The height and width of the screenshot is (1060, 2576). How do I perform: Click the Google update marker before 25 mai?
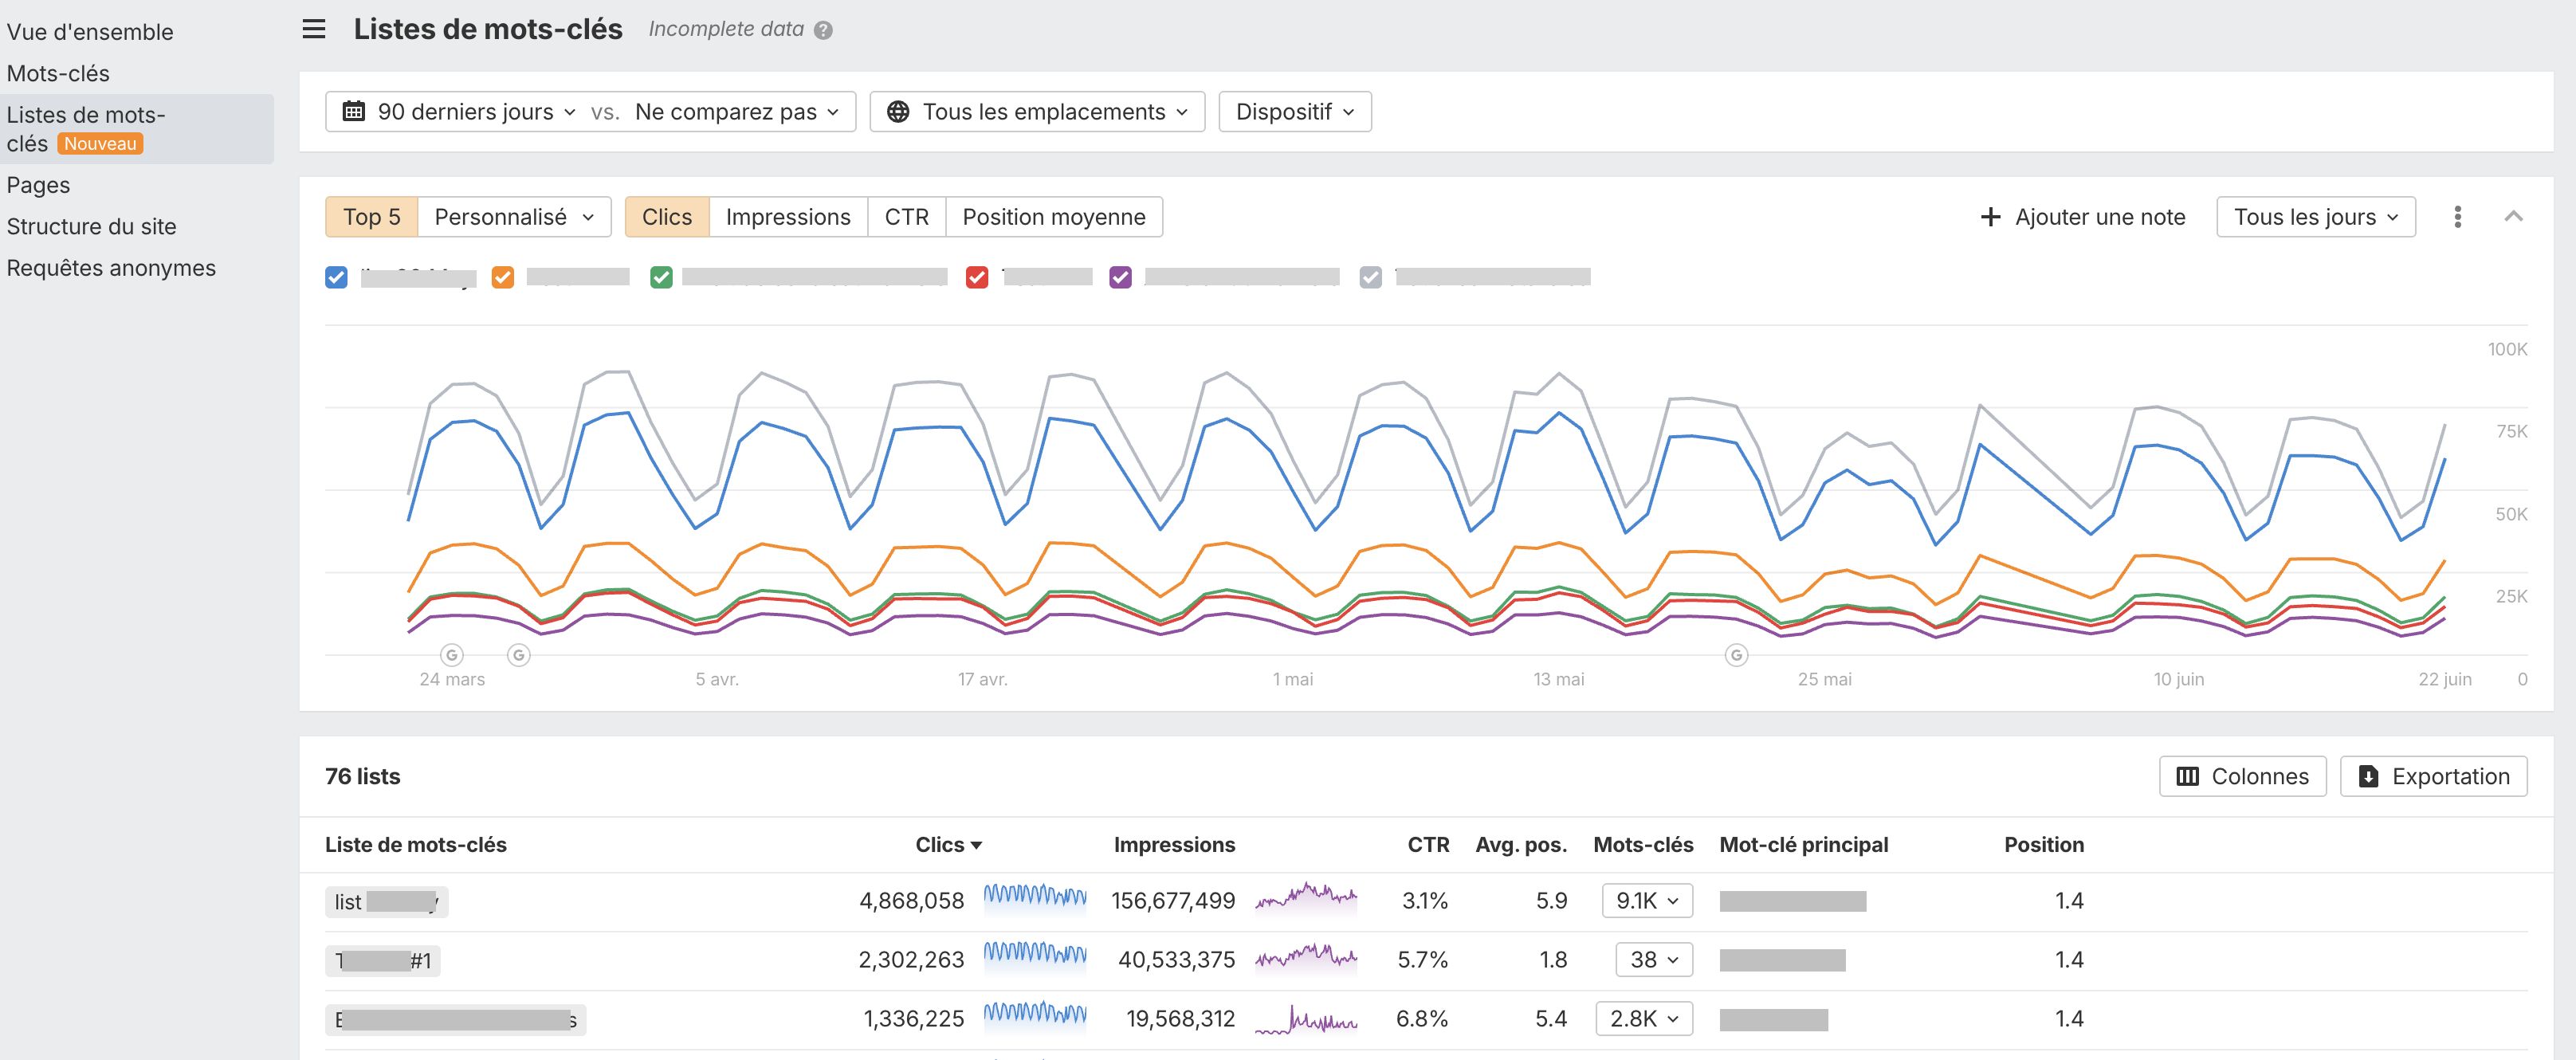pos(1737,655)
